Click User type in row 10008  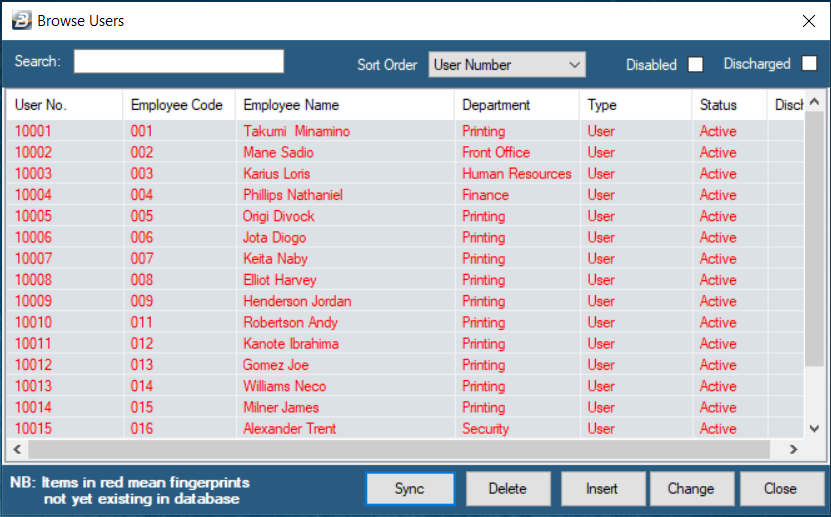[601, 280]
